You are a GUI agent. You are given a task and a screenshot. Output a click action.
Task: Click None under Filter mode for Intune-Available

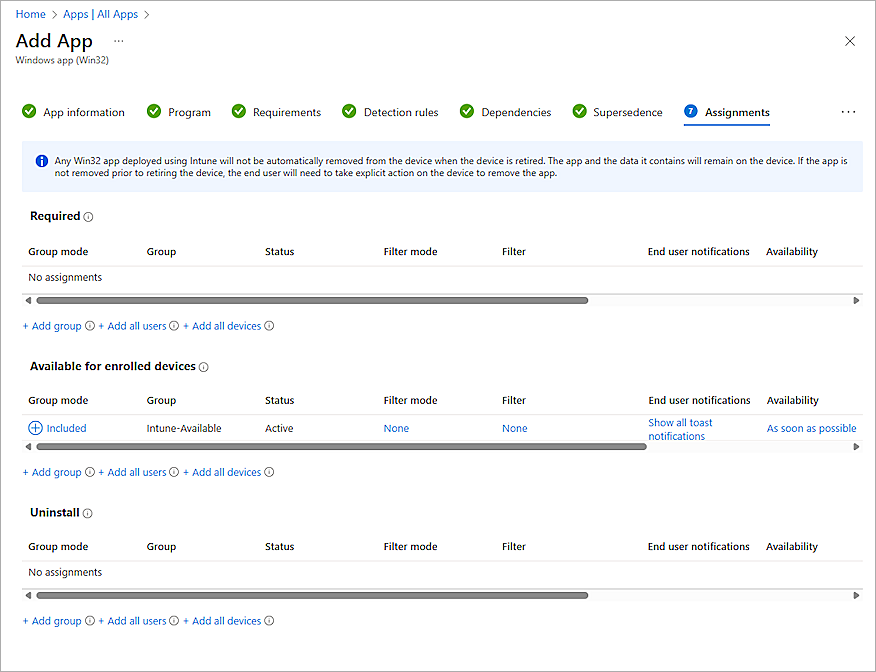point(396,427)
